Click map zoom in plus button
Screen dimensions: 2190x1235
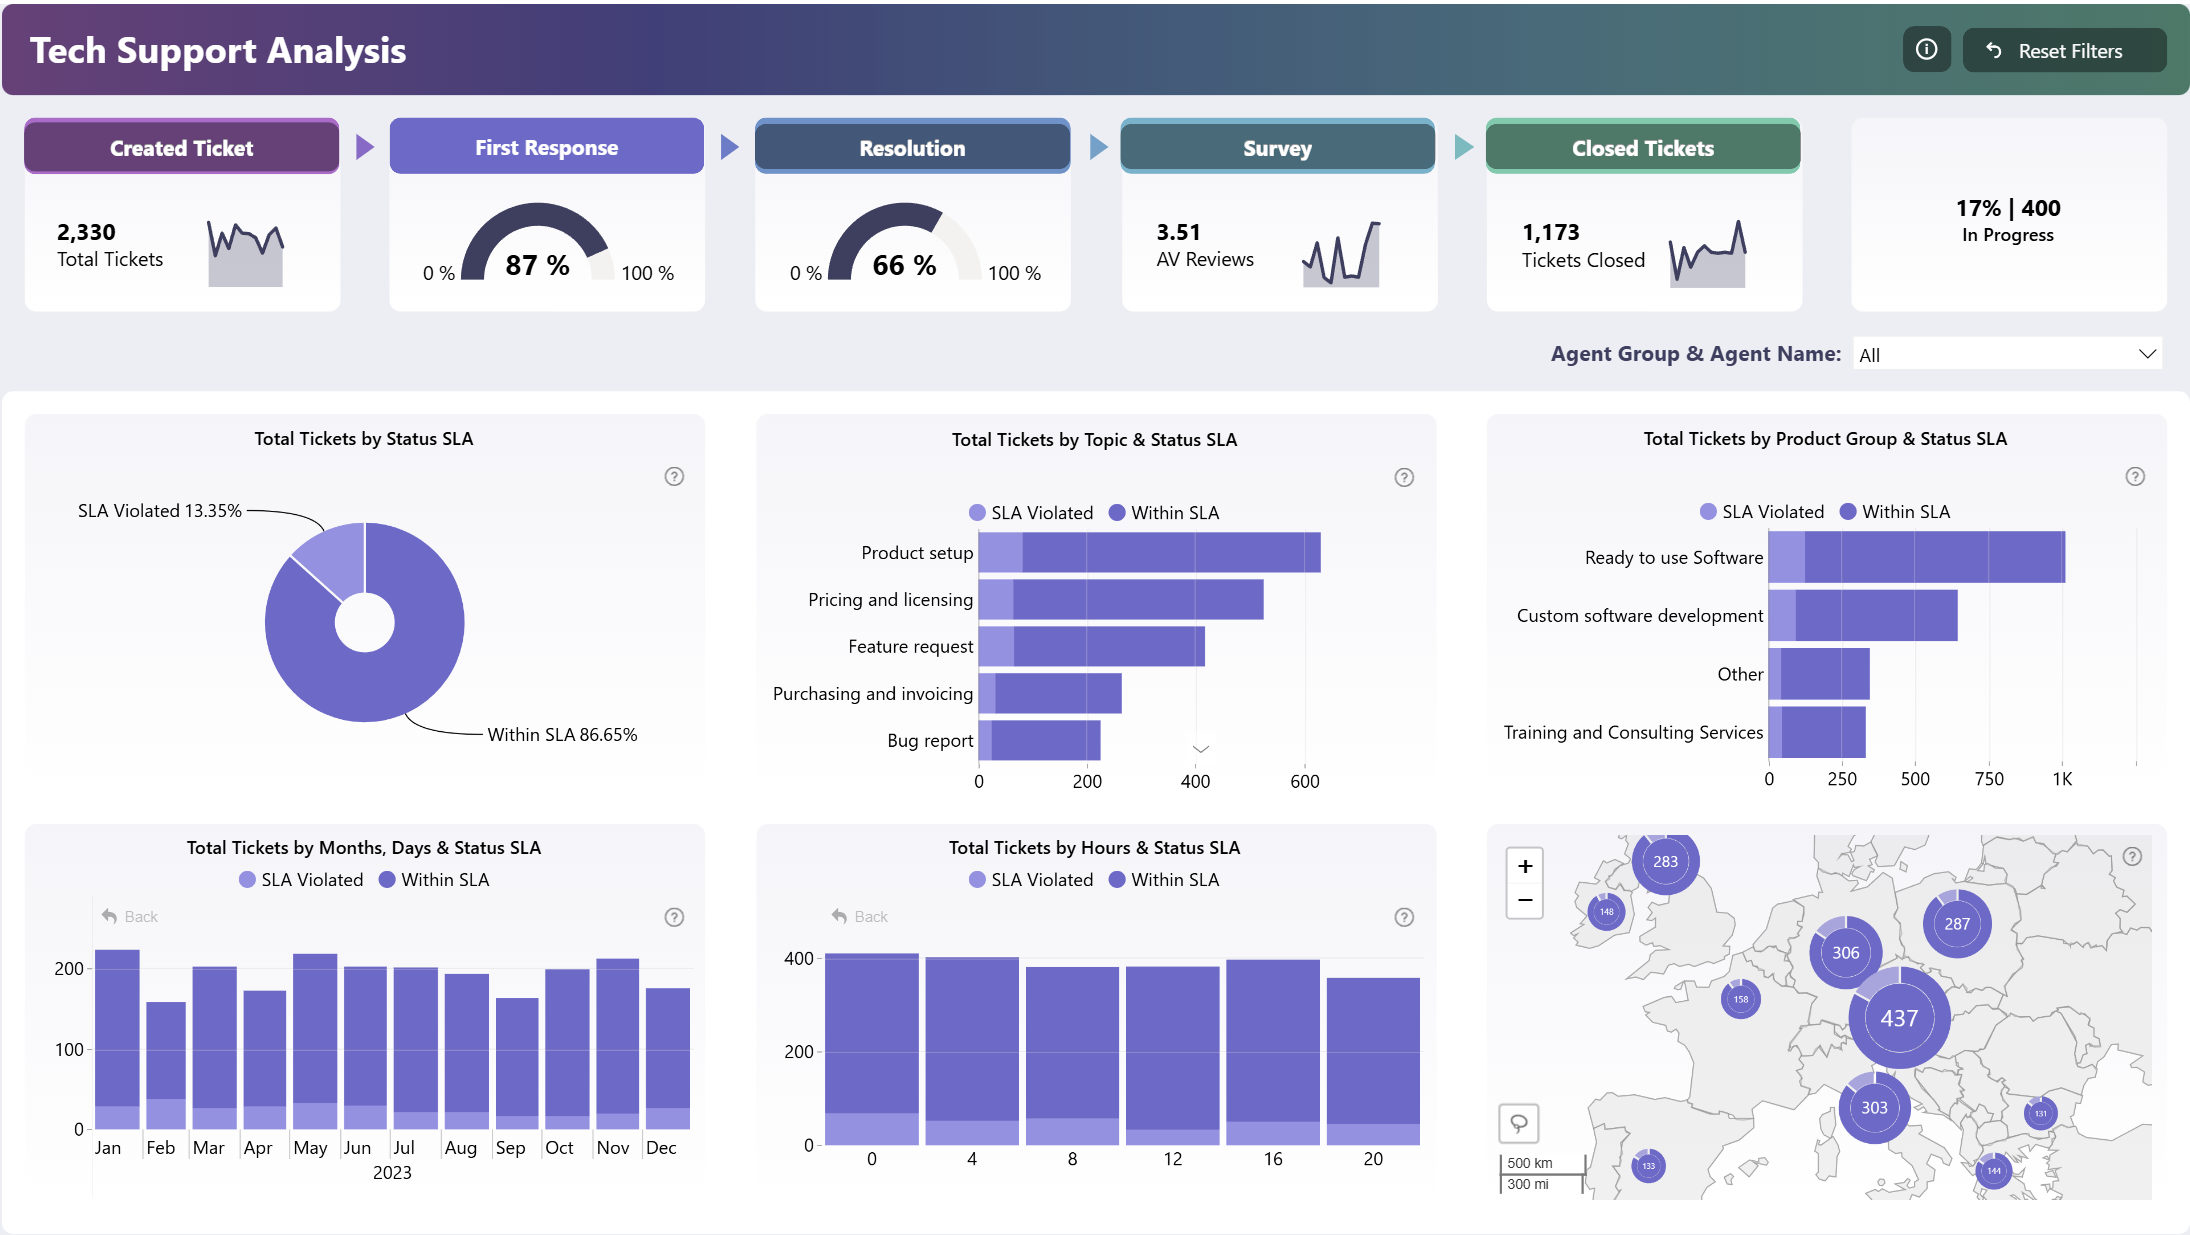point(1525,867)
